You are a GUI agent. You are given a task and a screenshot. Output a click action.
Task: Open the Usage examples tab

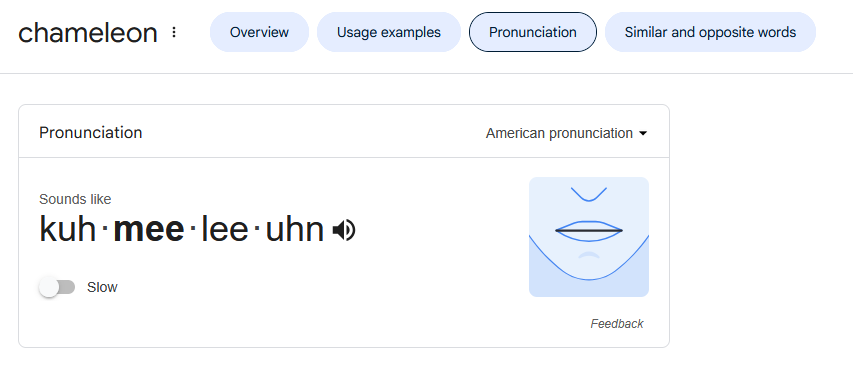(388, 32)
